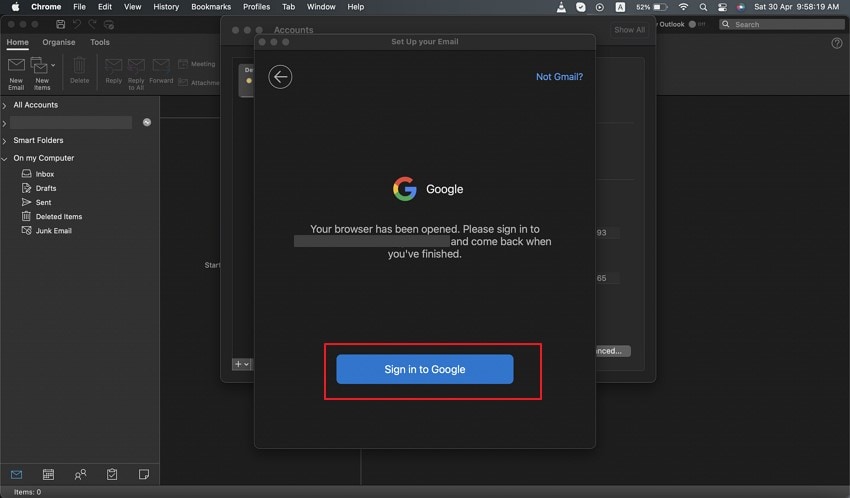Click the Advanced button in Accounts window

click(613, 351)
